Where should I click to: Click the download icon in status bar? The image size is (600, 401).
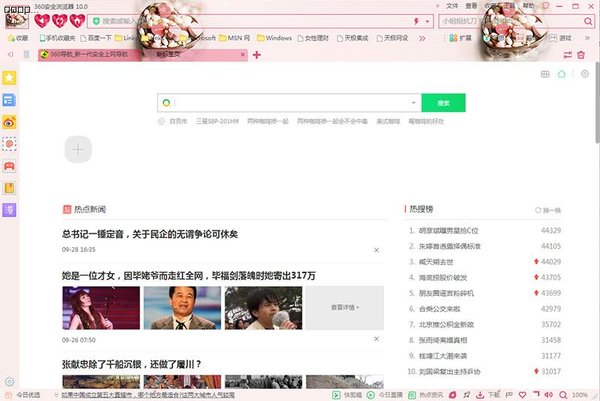pos(480,394)
